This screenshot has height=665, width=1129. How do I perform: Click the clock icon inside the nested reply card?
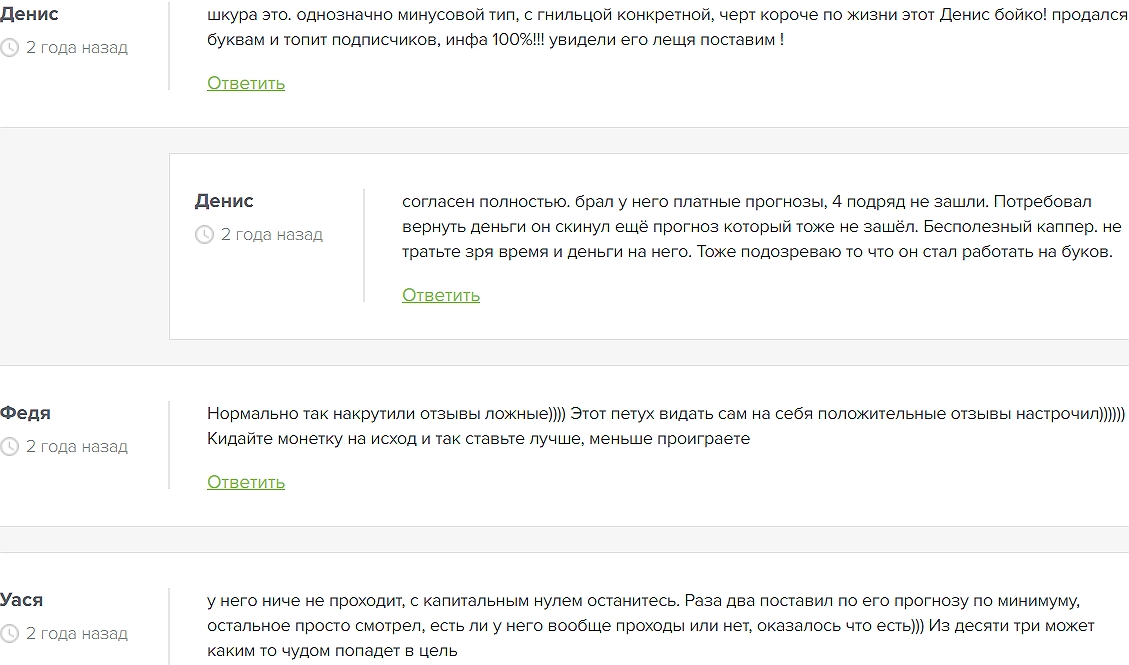[204, 235]
